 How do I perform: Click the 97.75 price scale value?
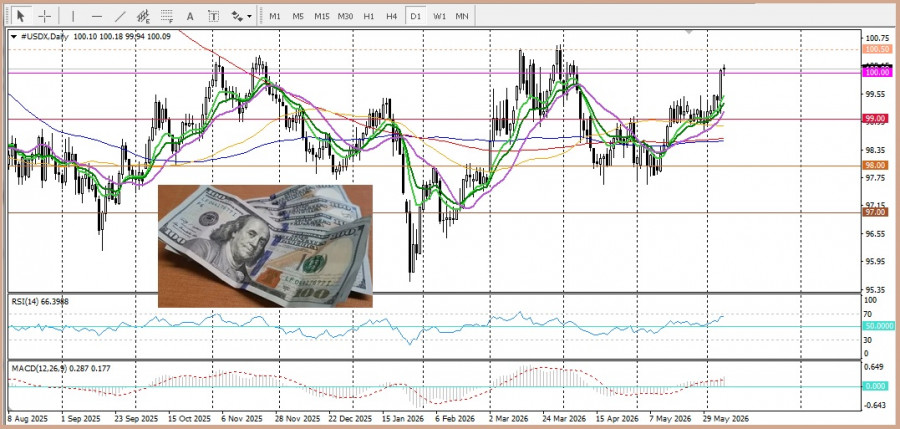pyautogui.click(x=875, y=178)
